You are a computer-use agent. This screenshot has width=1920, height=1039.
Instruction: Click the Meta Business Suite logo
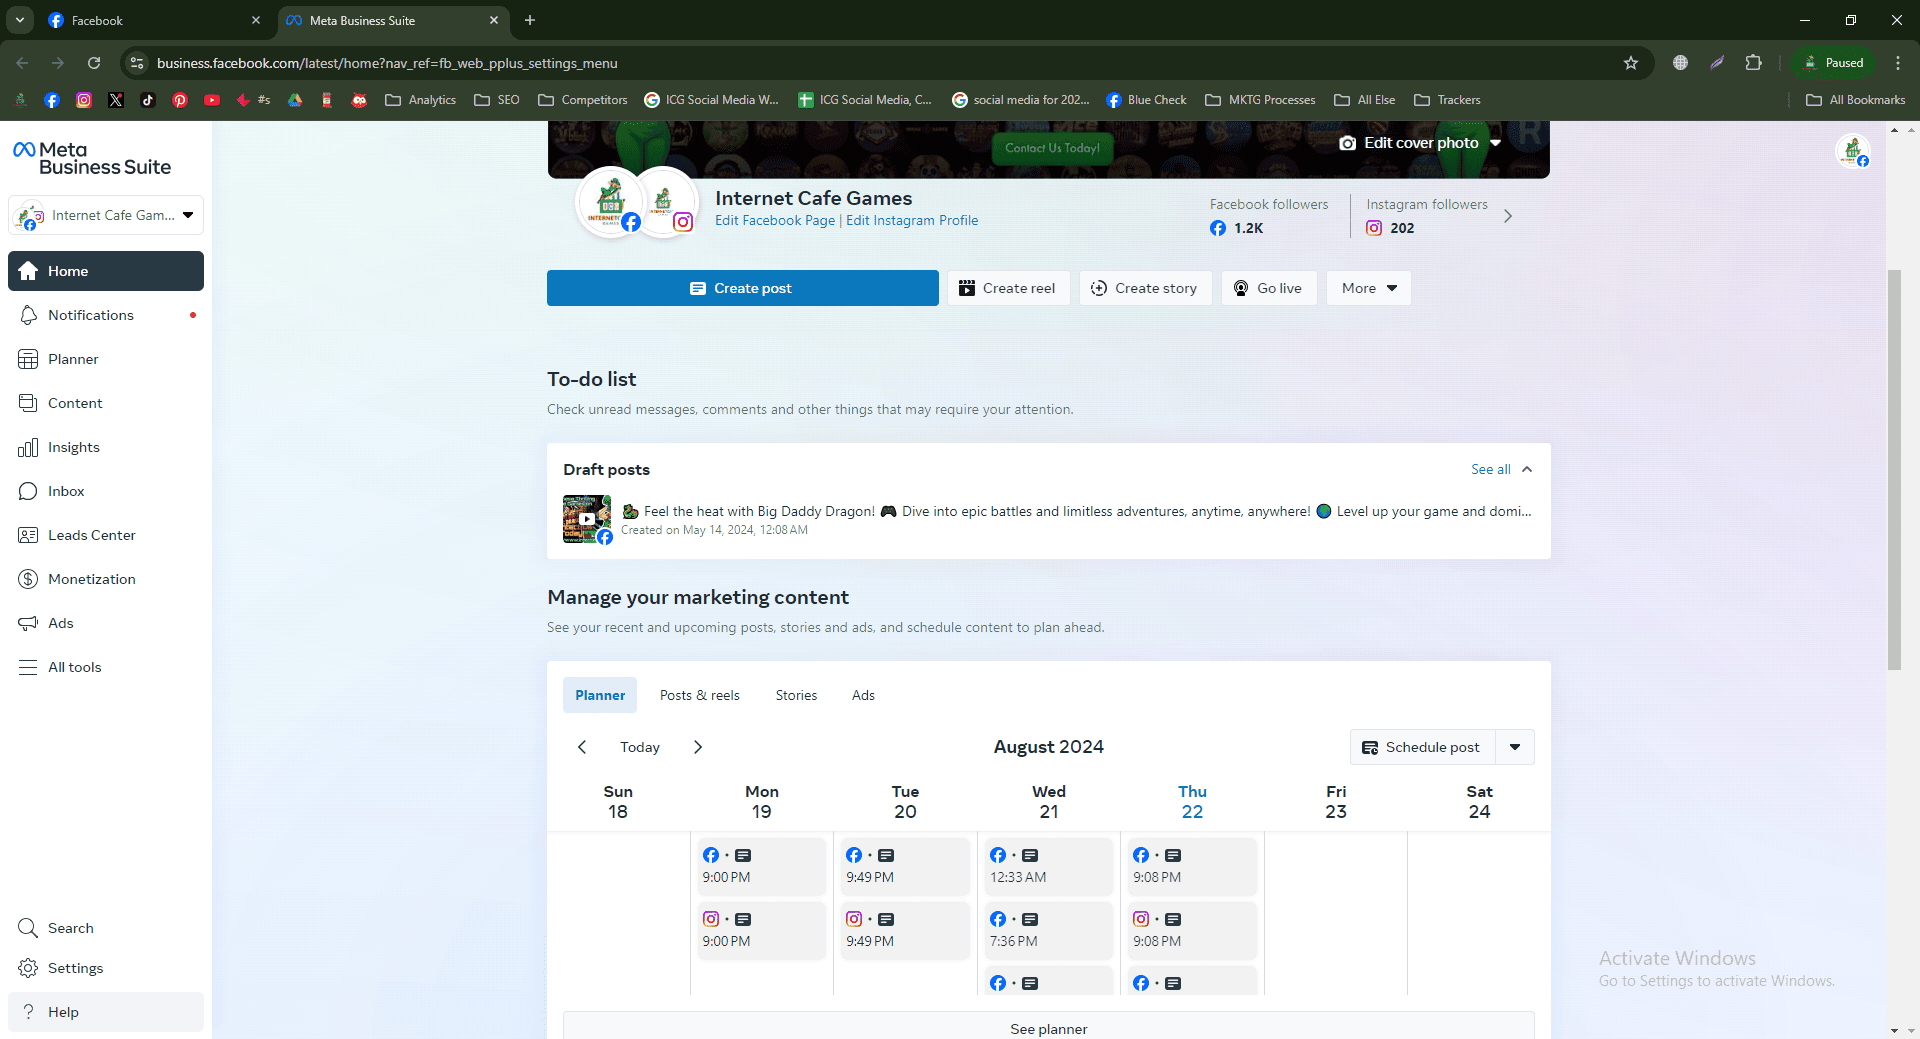point(92,158)
